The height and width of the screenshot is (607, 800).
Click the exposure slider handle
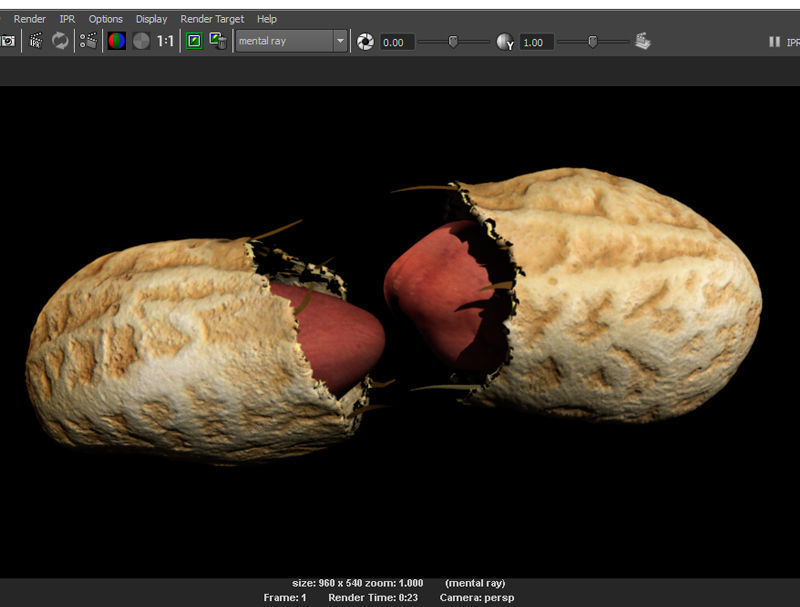(453, 41)
